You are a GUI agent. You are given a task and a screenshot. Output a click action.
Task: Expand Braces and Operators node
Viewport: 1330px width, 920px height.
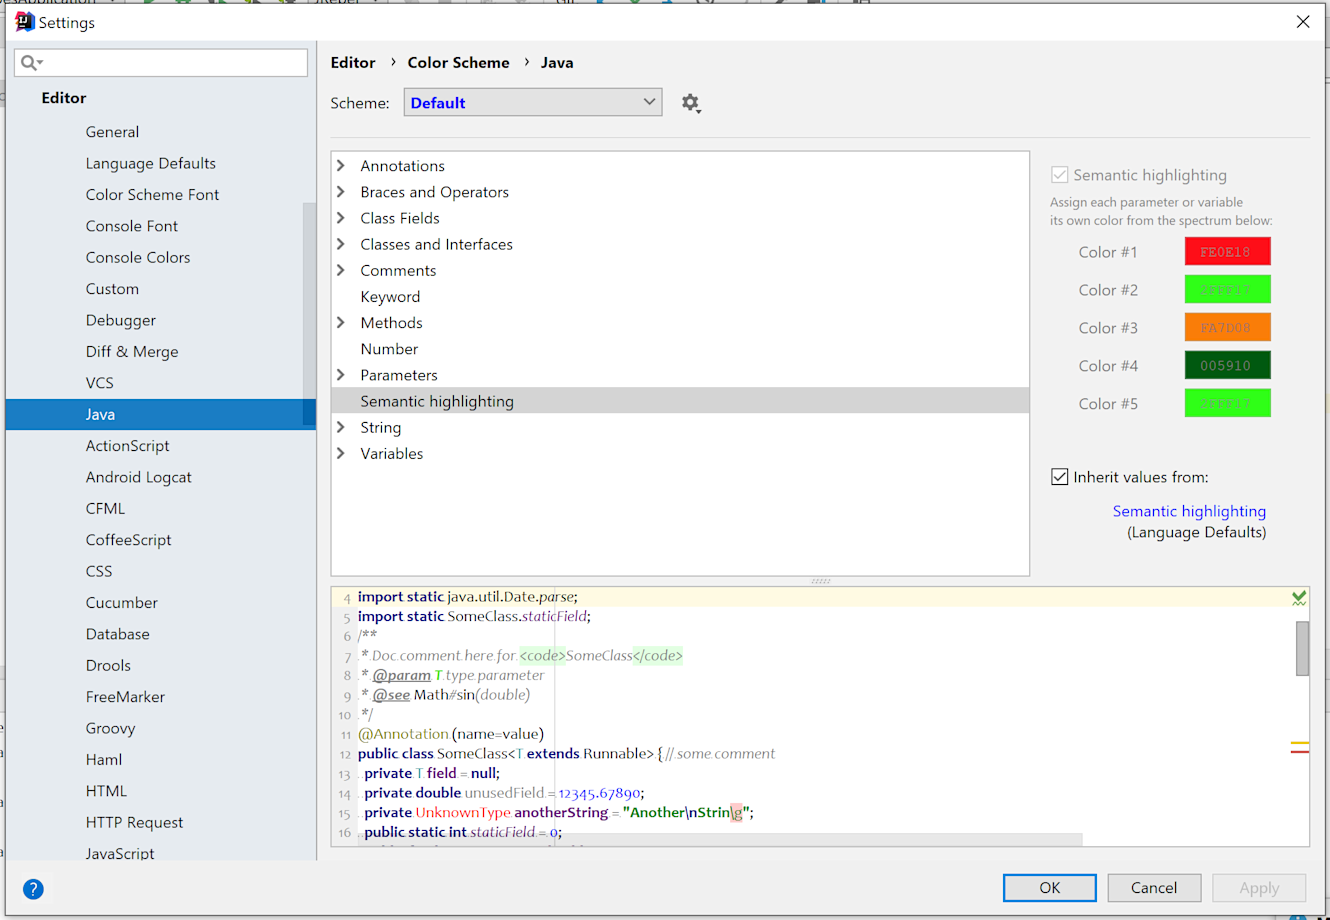(x=341, y=192)
